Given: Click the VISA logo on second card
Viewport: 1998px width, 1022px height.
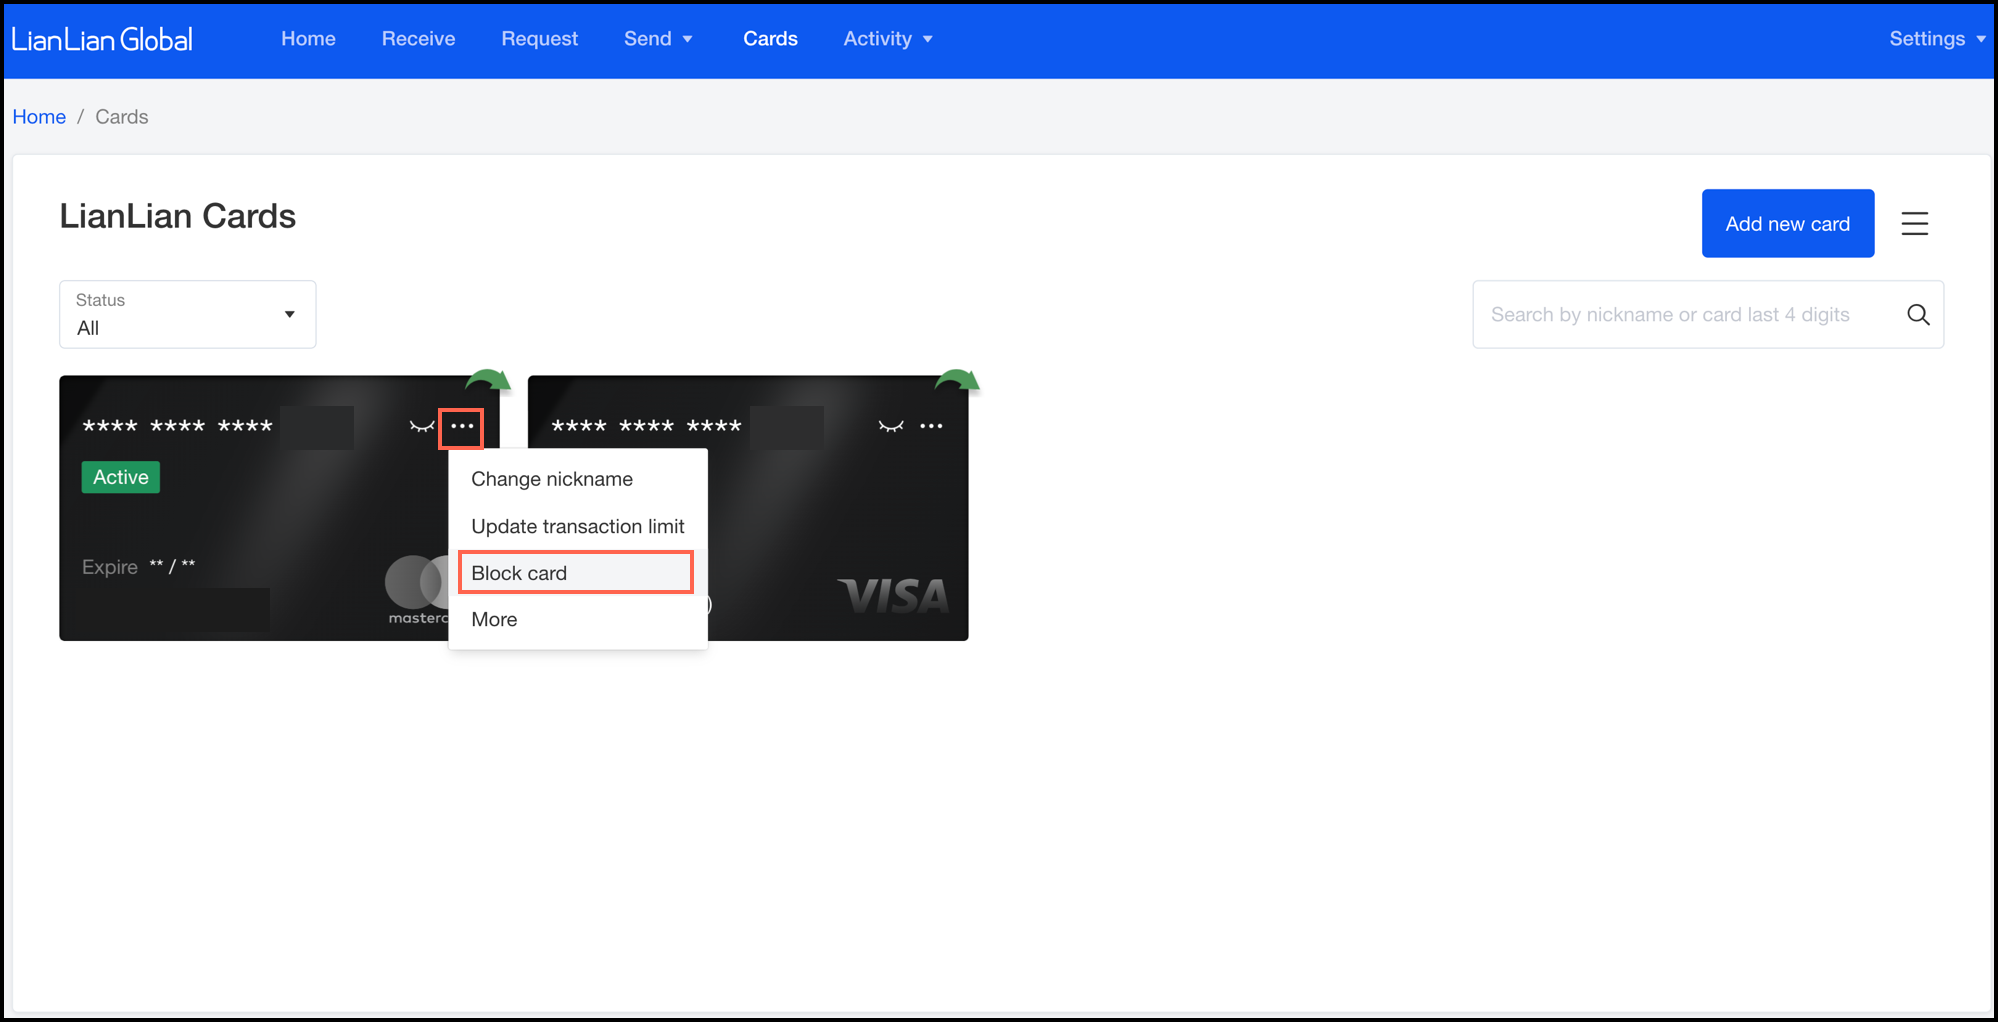Looking at the screenshot, I should coord(892,595).
